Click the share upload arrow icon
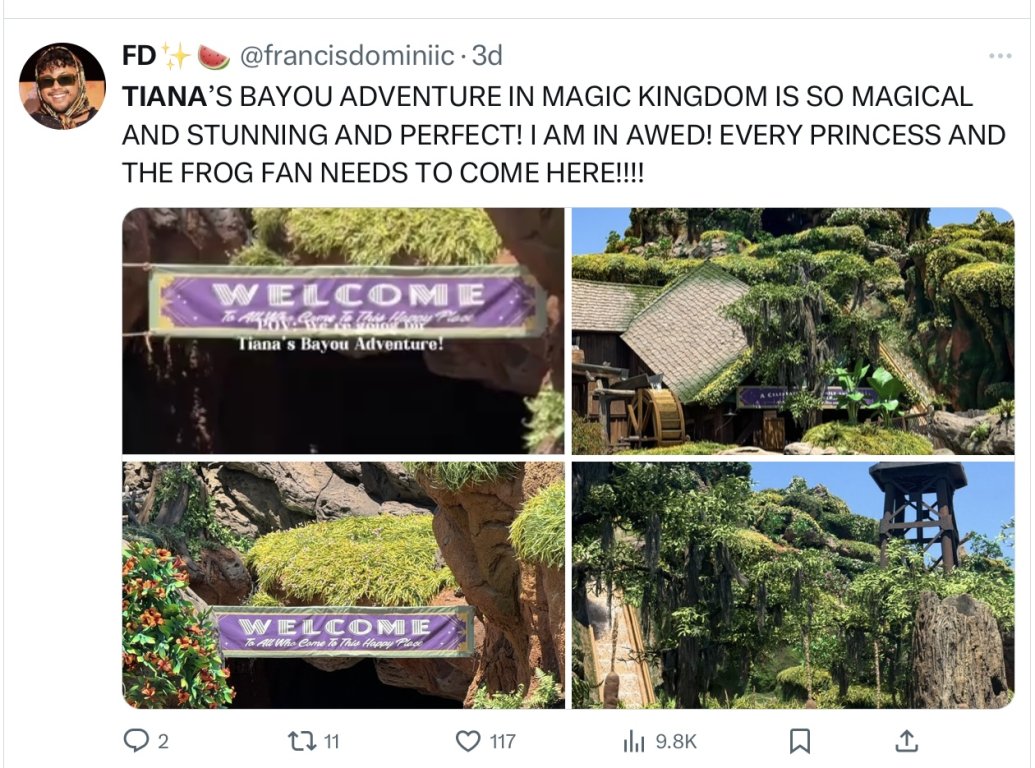 [x=907, y=740]
